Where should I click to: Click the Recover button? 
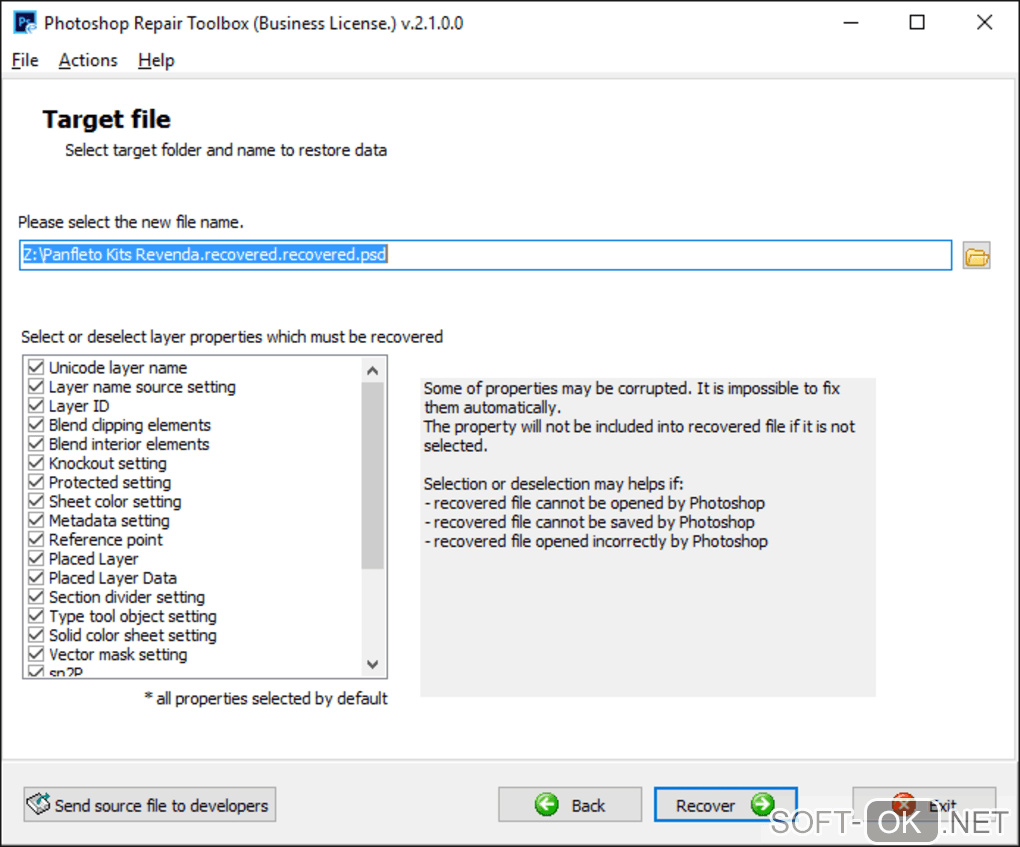coord(725,805)
